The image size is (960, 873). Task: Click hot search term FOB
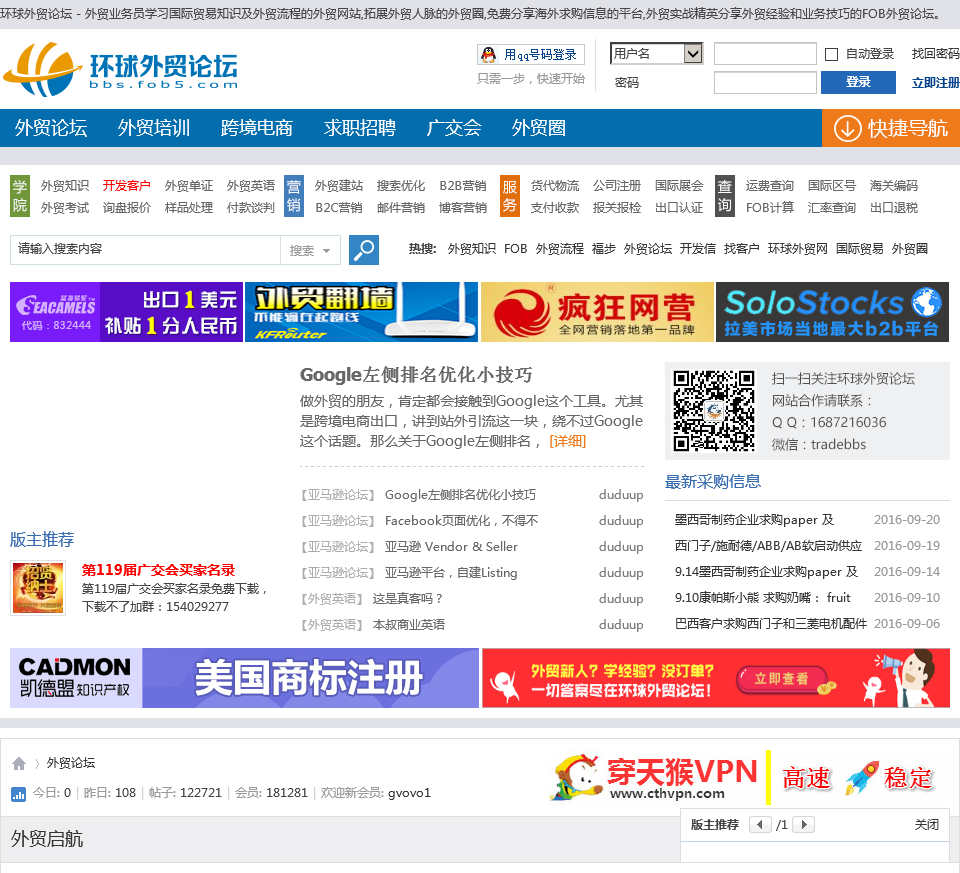pos(516,249)
